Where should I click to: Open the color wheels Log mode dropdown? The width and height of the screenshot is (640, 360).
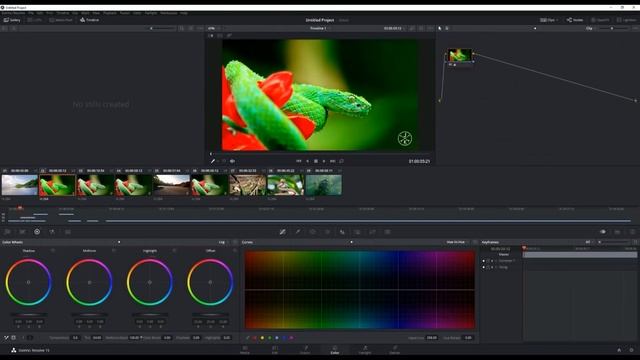coord(223,242)
